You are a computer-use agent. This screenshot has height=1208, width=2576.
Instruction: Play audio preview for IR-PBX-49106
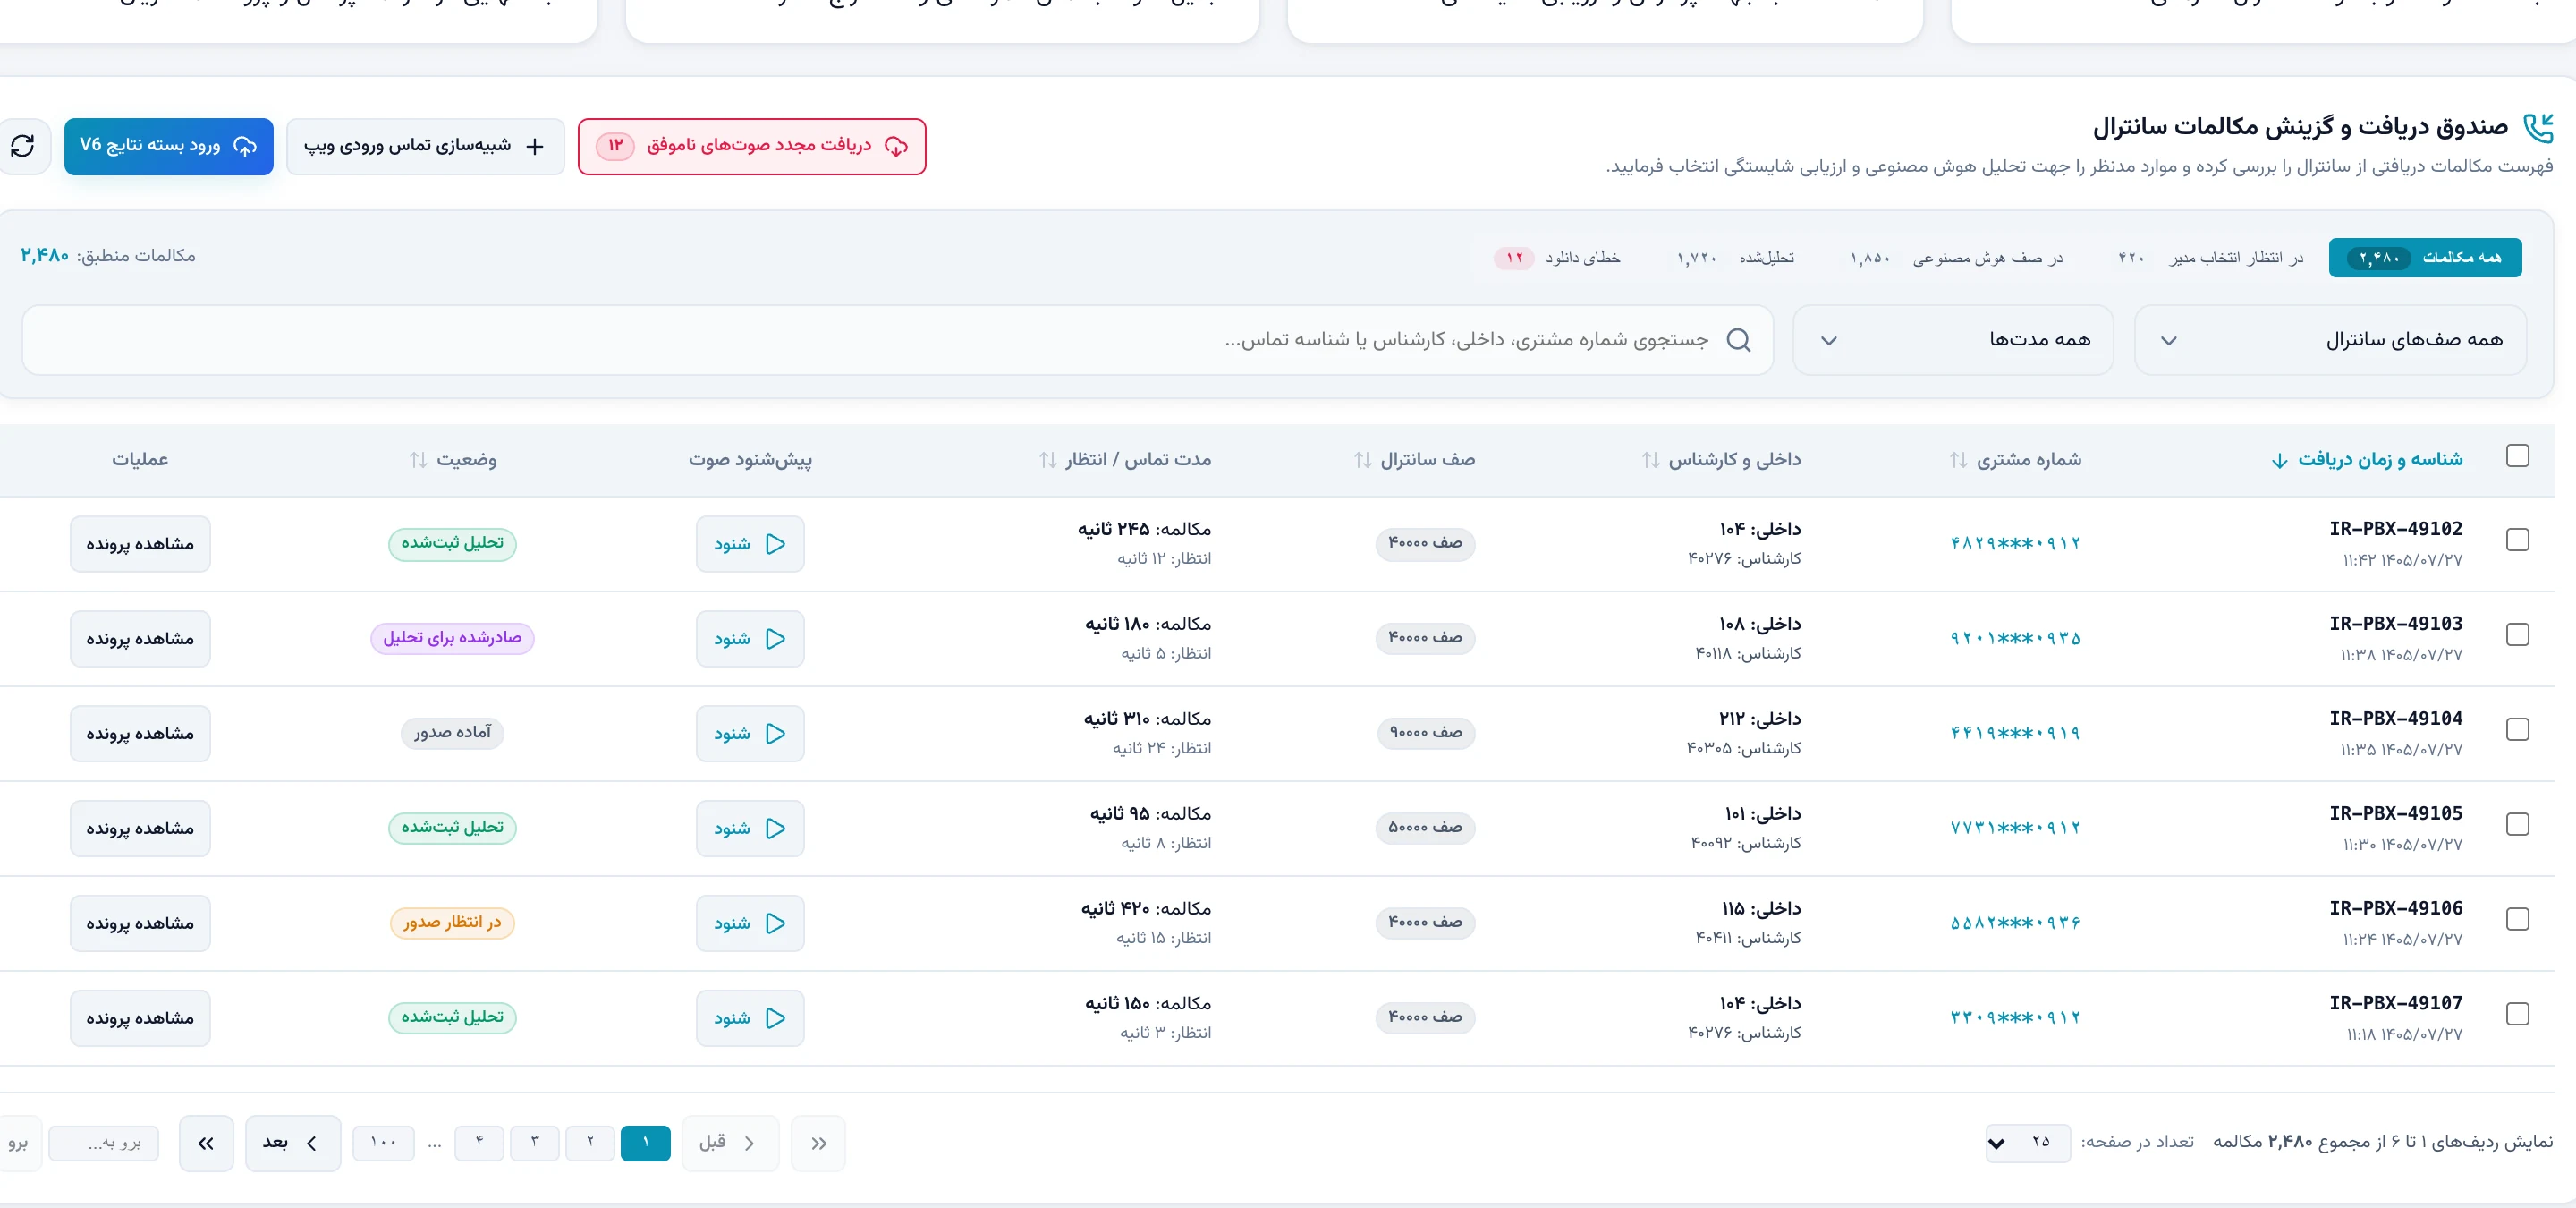click(x=750, y=923)
